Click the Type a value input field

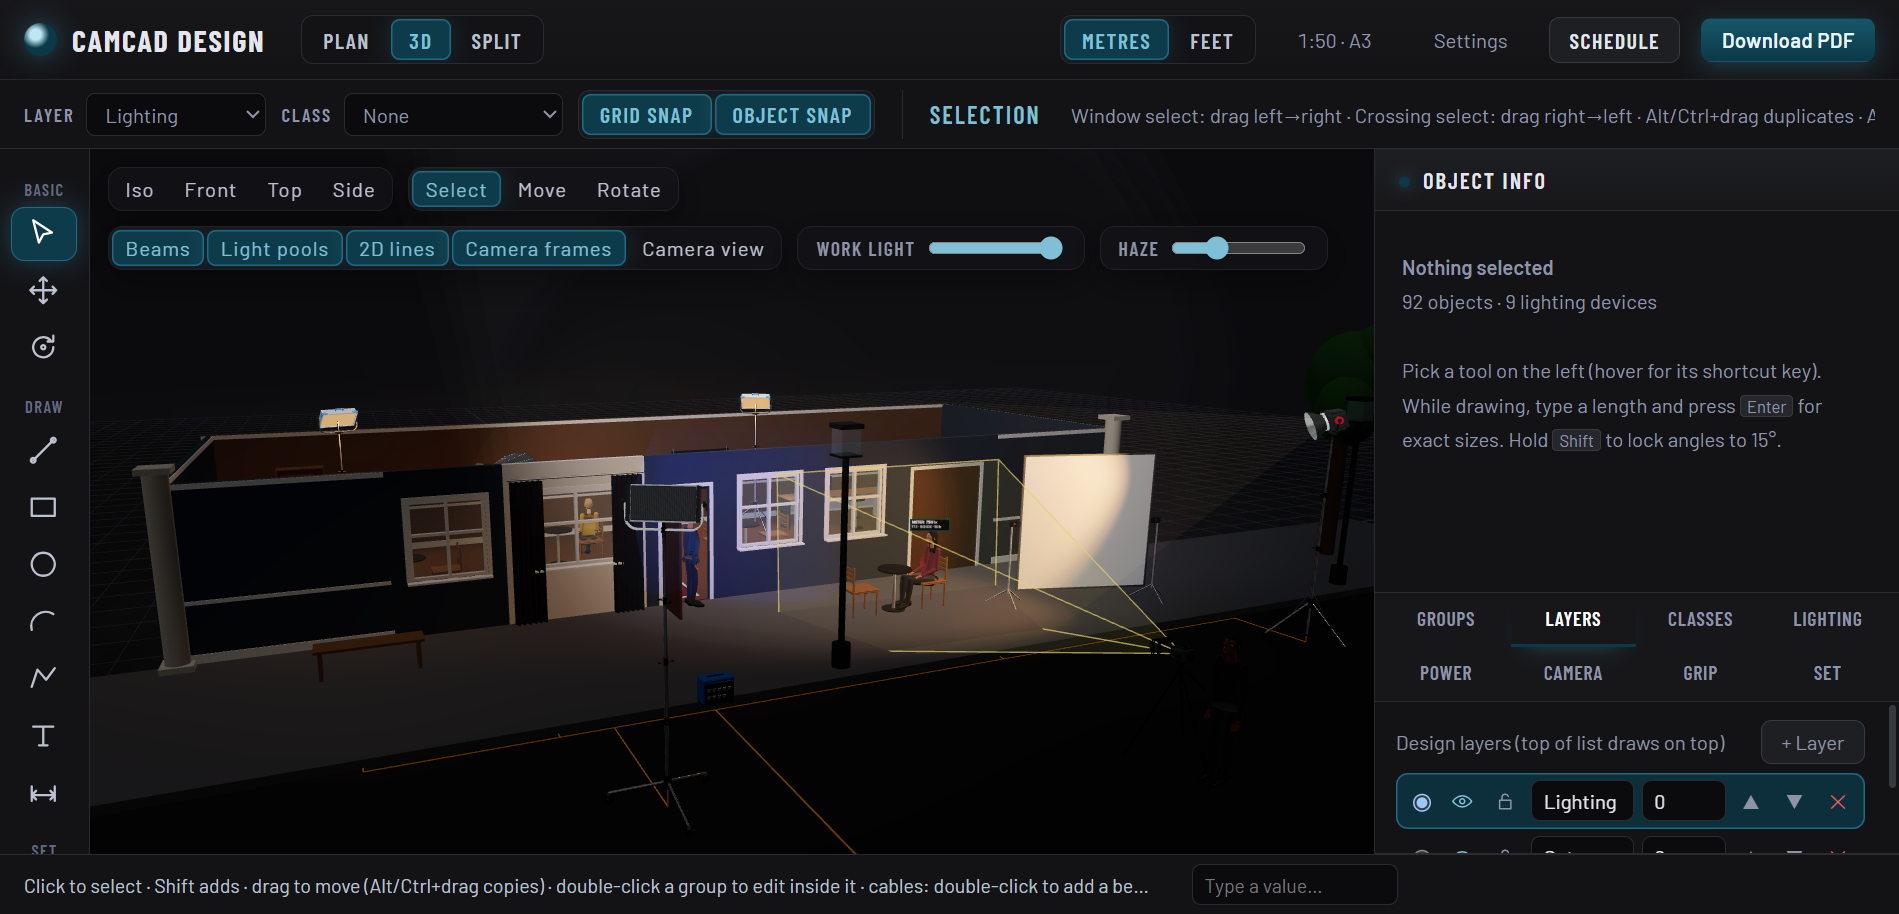(1294, 885)
